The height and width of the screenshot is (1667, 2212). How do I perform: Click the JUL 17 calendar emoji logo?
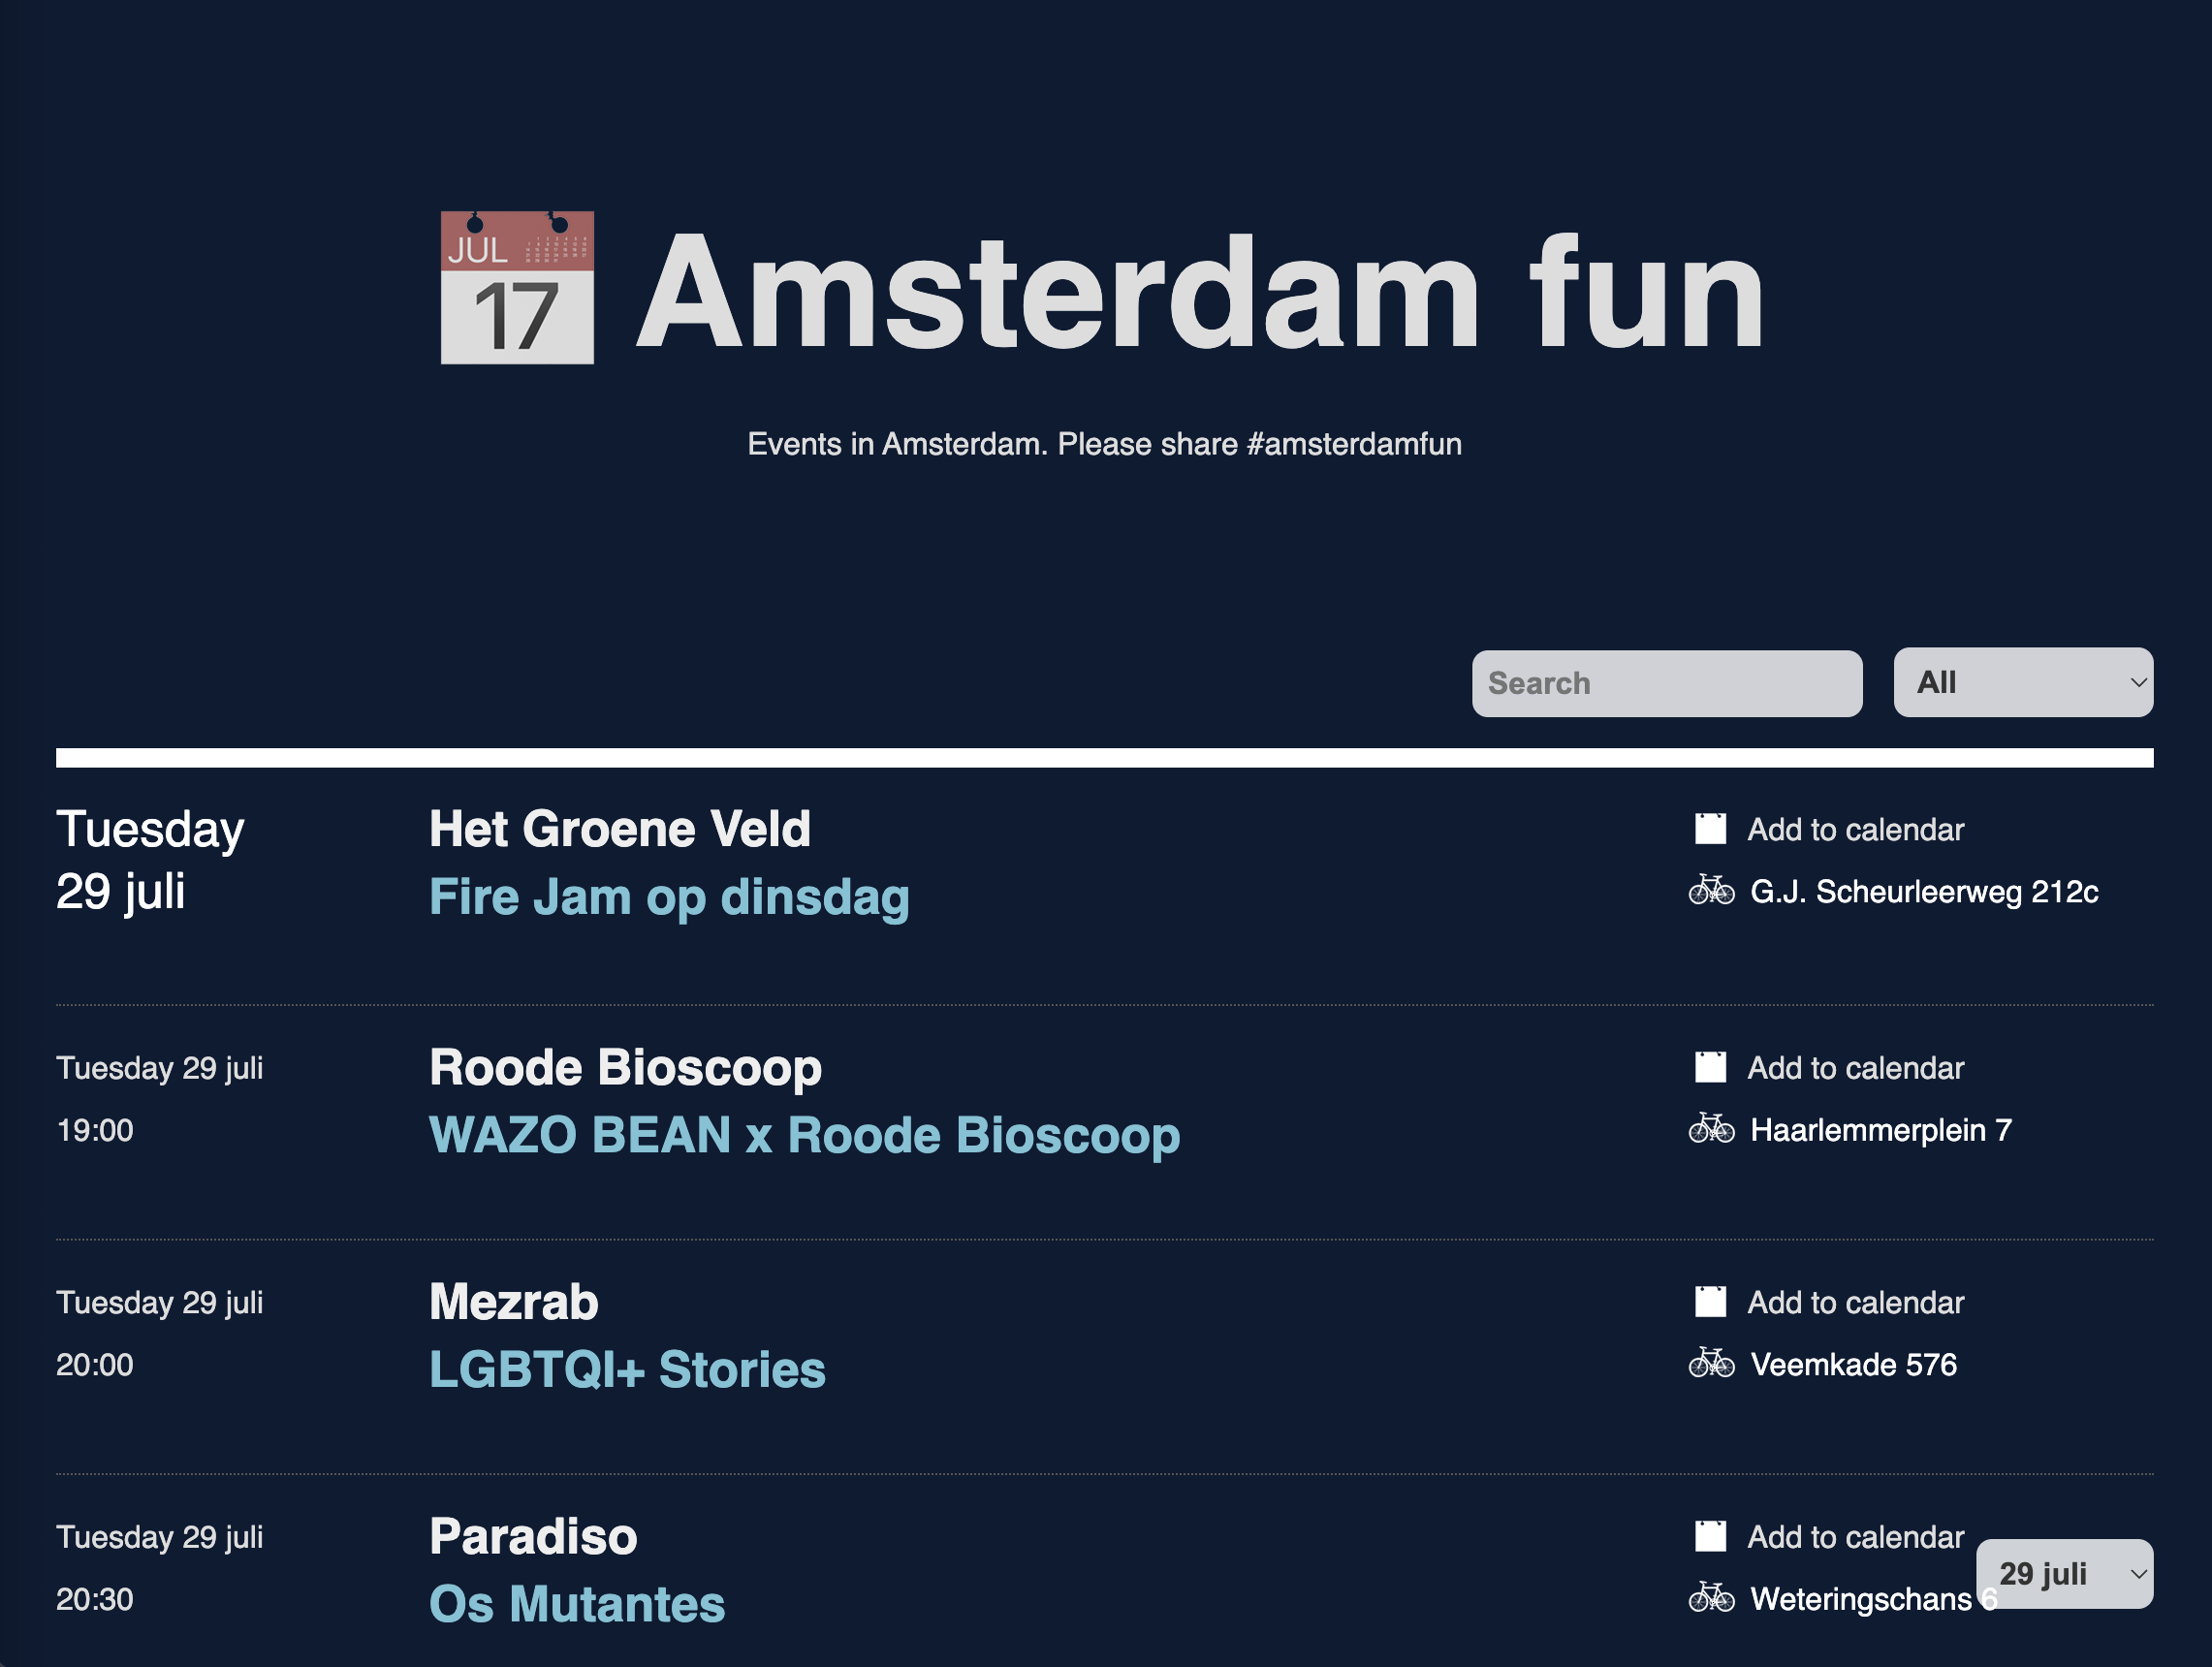(x=517, y=287)
